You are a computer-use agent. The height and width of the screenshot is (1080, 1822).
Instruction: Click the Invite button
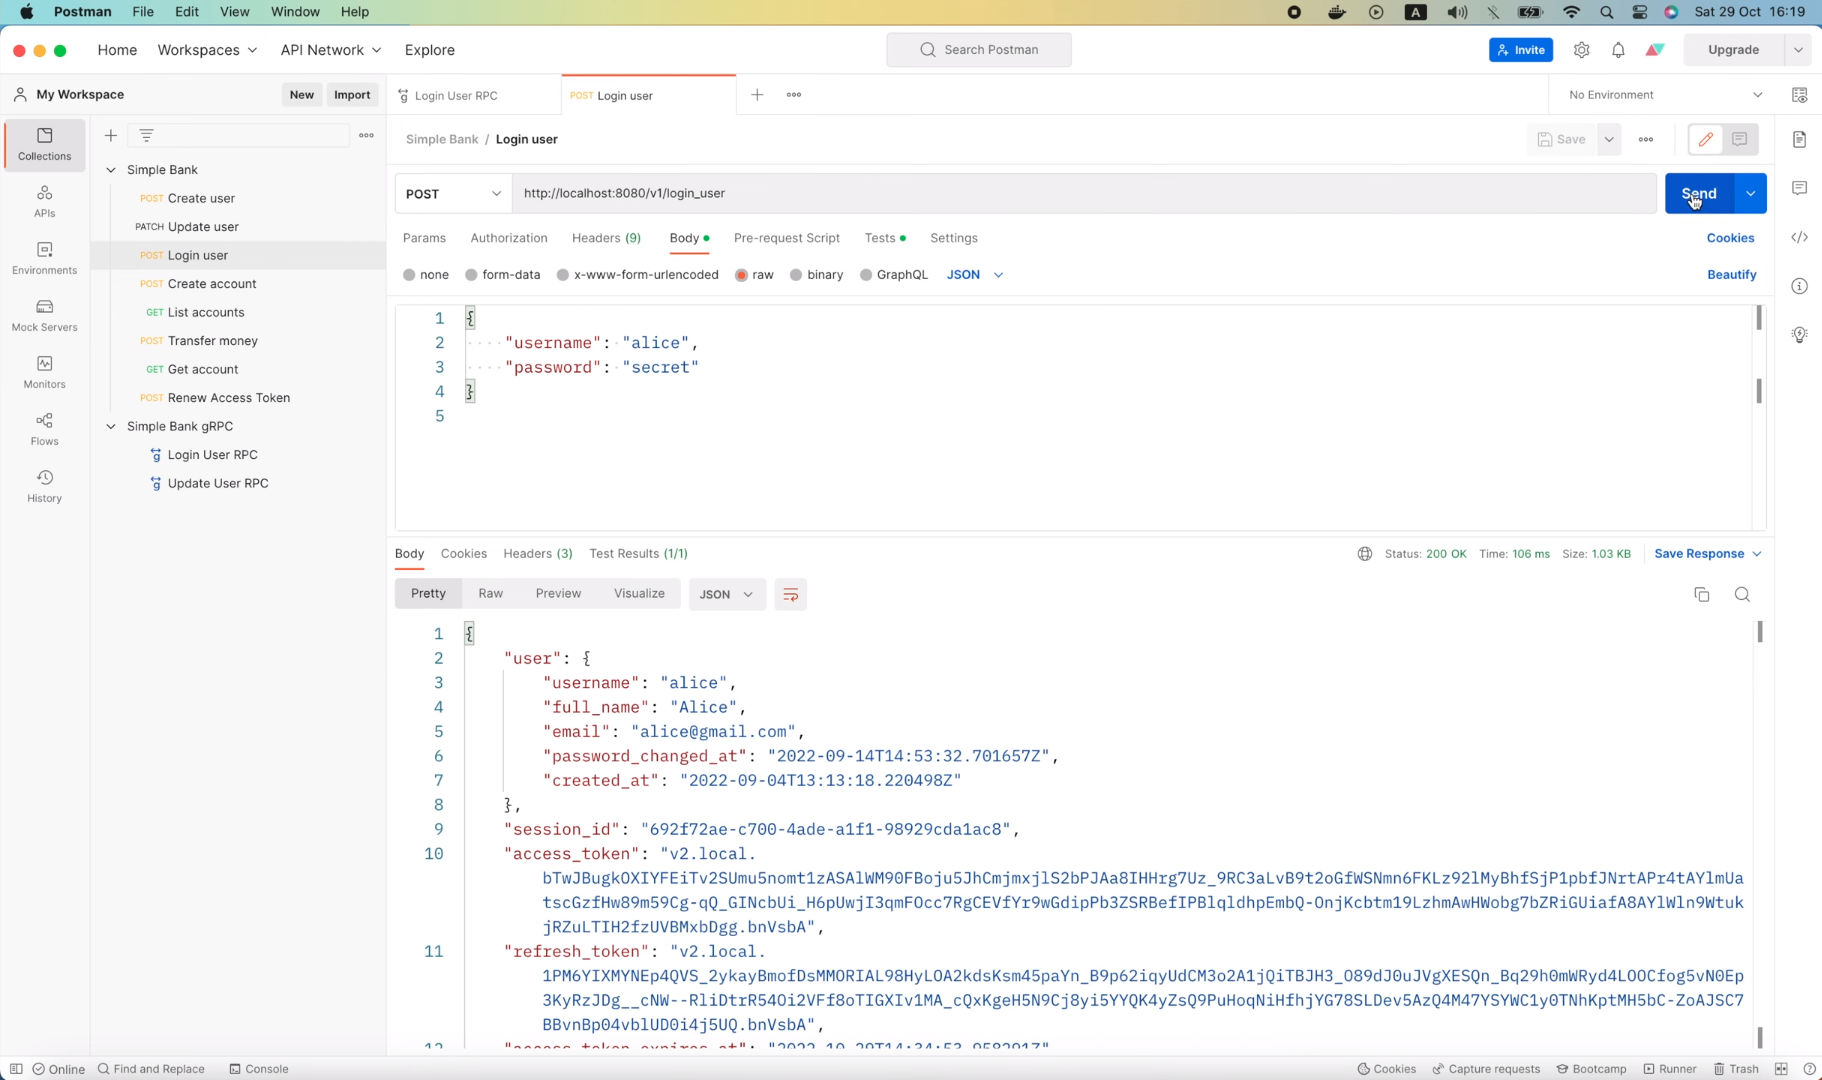pos(1520,50)
